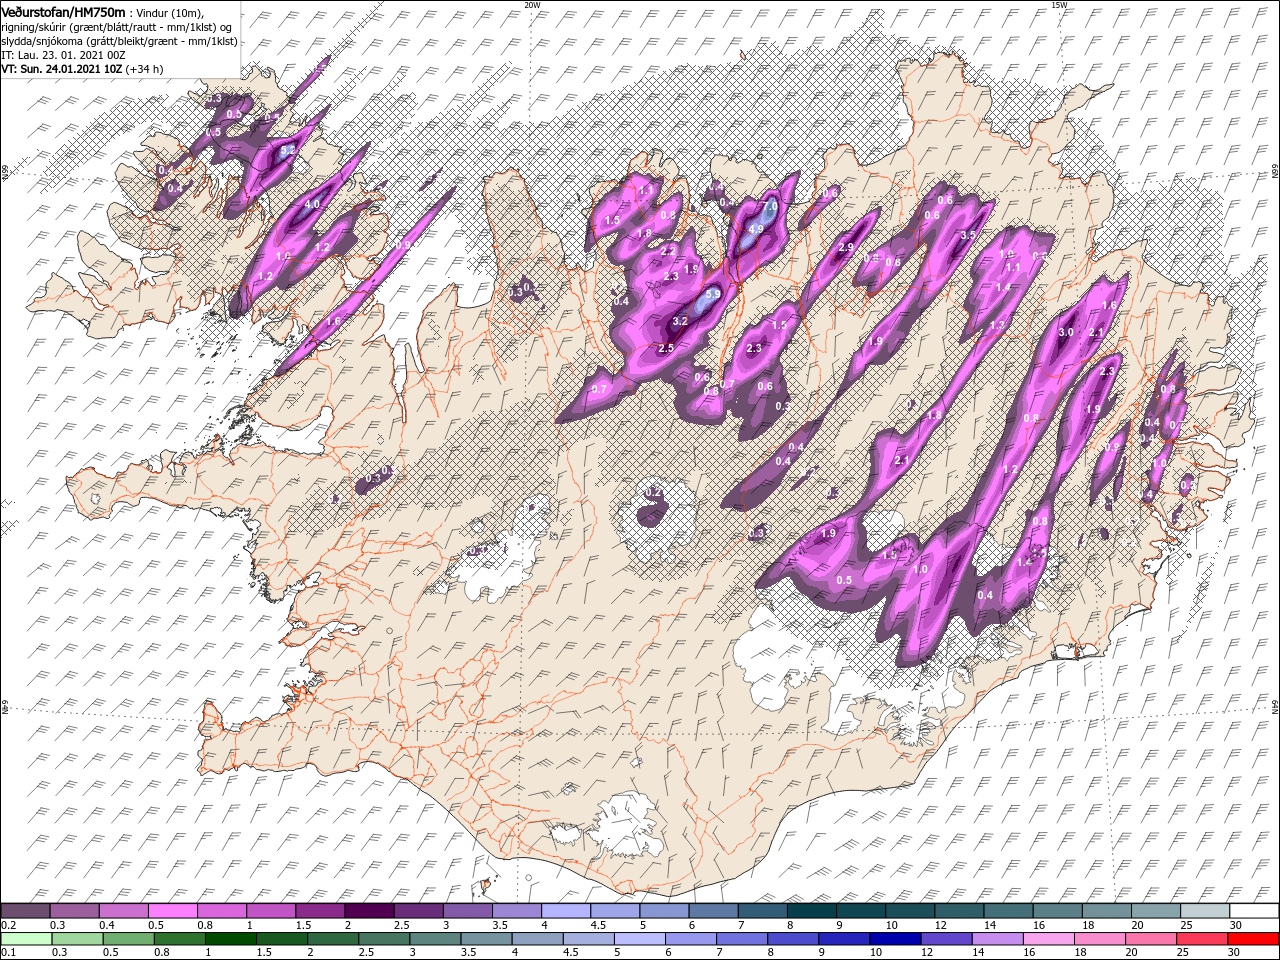
Task: Select the grey-purple swatch between 0.2 and 0.3
Action: 25,911
